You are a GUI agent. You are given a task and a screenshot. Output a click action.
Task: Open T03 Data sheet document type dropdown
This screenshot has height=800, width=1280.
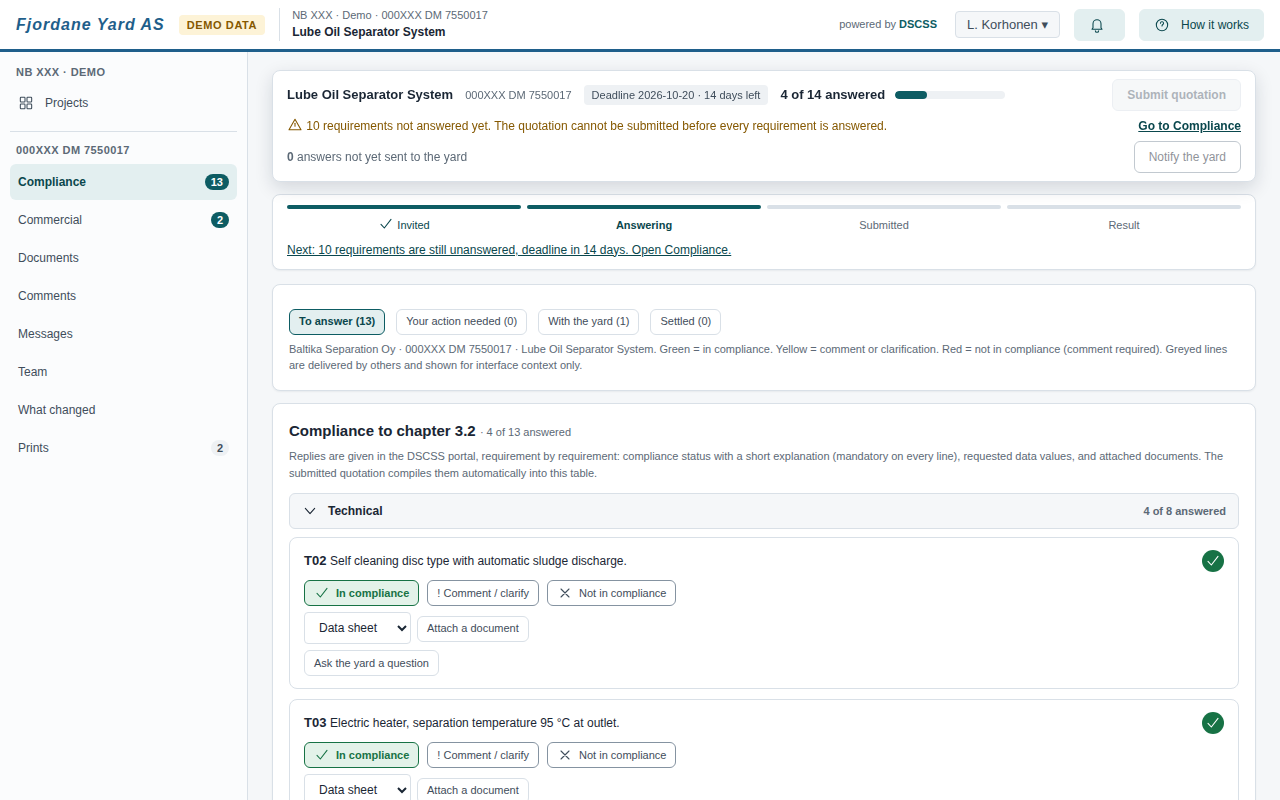pos(357,789)
